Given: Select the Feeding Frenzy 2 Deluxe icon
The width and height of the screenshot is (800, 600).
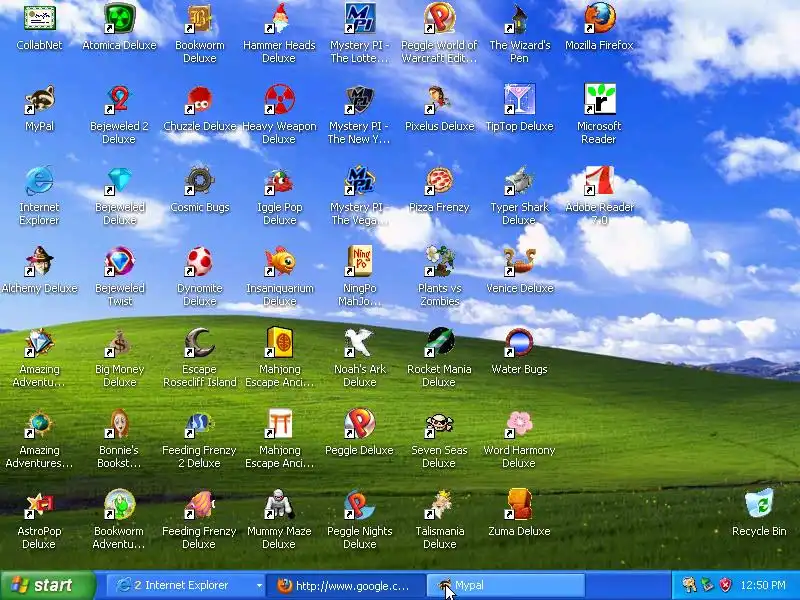Looking at the screenshot, I should point(199,424).
